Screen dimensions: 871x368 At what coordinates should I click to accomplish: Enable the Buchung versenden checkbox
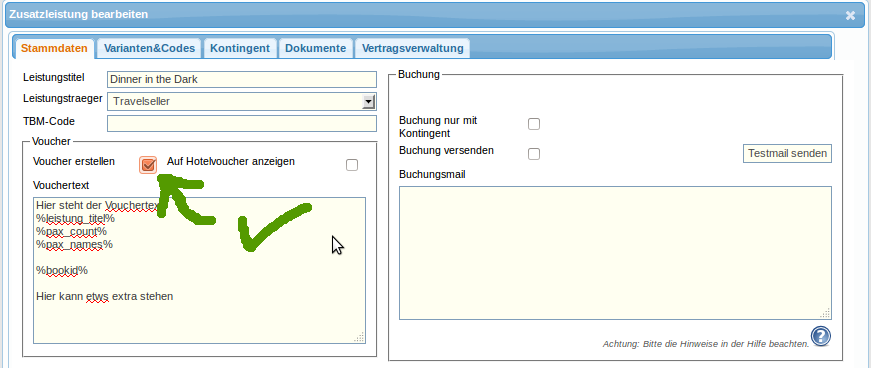pyautogui.click(x=534, y=154)
